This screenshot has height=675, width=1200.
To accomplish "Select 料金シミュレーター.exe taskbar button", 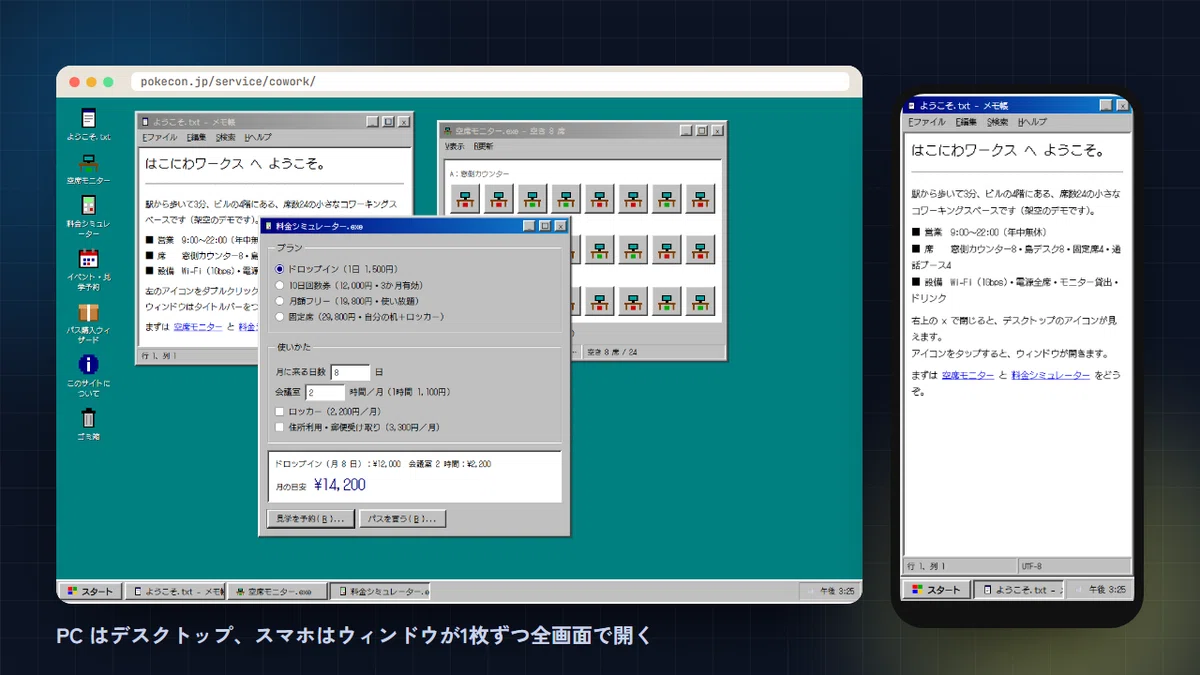I will [x=380, y=592].
